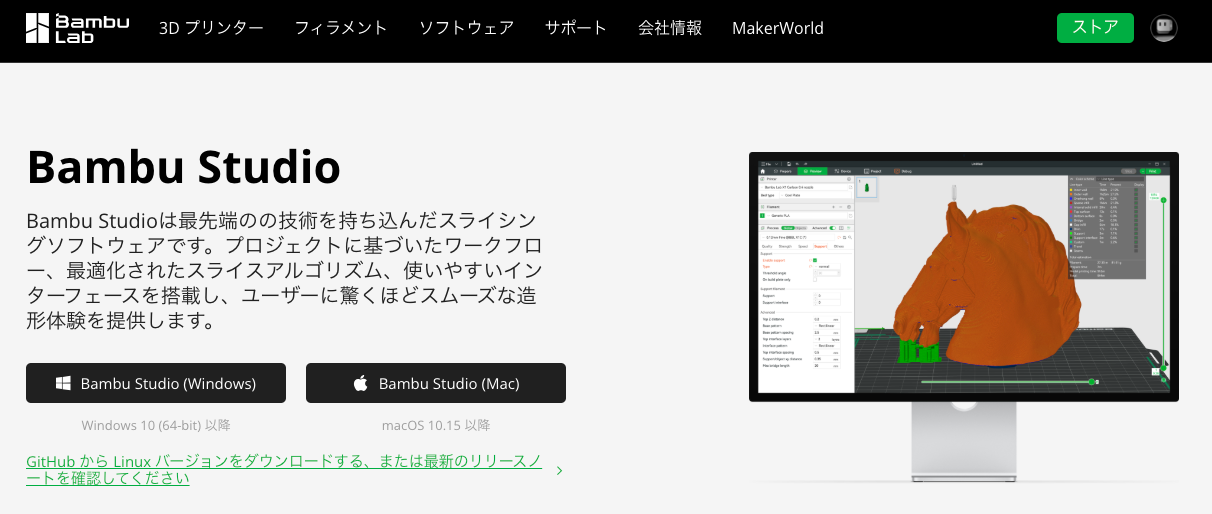Click the monitor image showing Bambu Studio

(964, 315)
